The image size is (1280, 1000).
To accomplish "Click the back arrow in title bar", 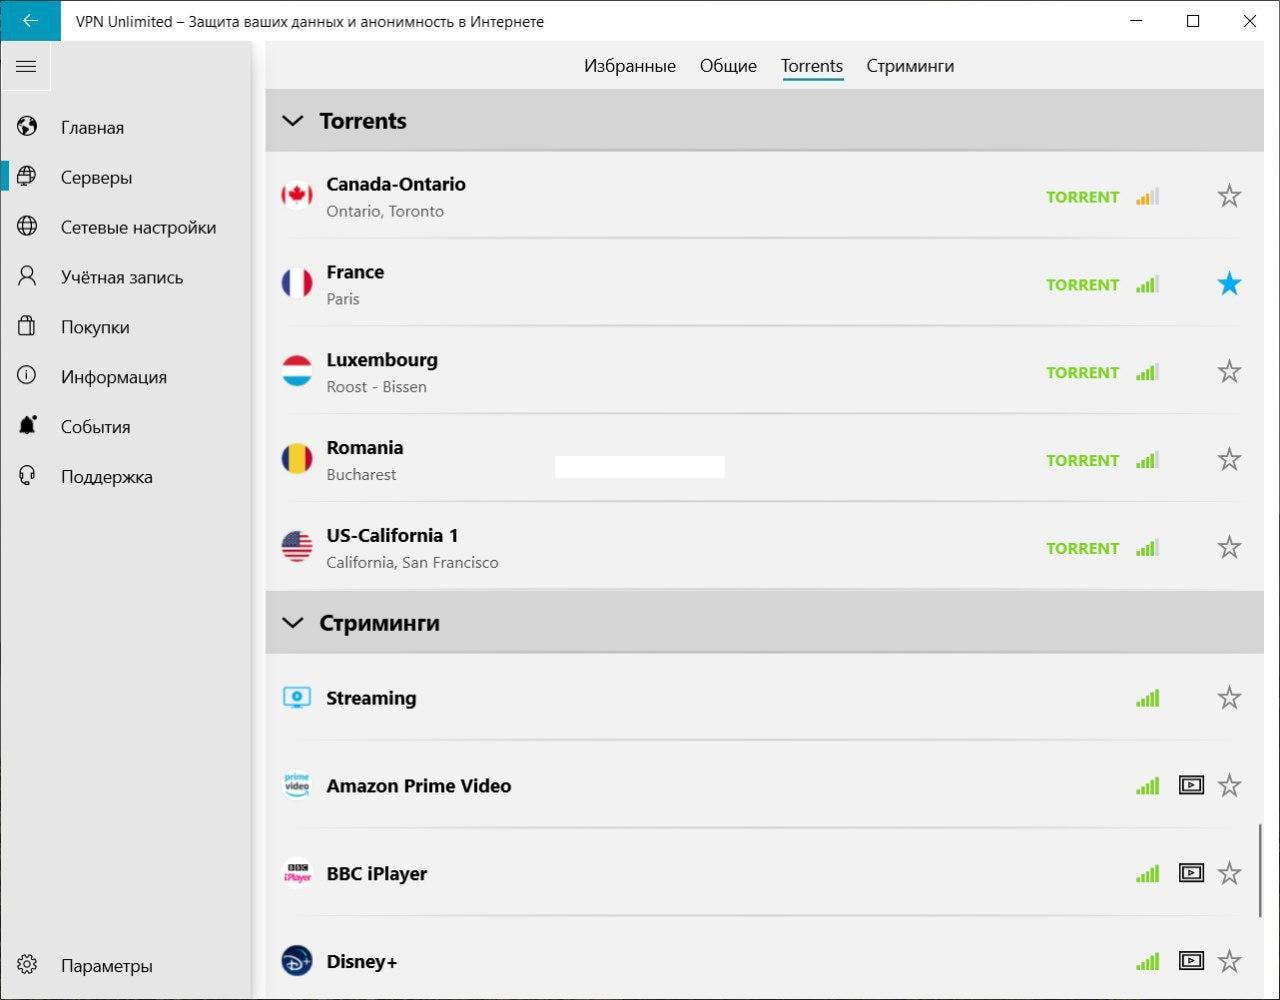I will pyautogui.click(x=30, y=21).
